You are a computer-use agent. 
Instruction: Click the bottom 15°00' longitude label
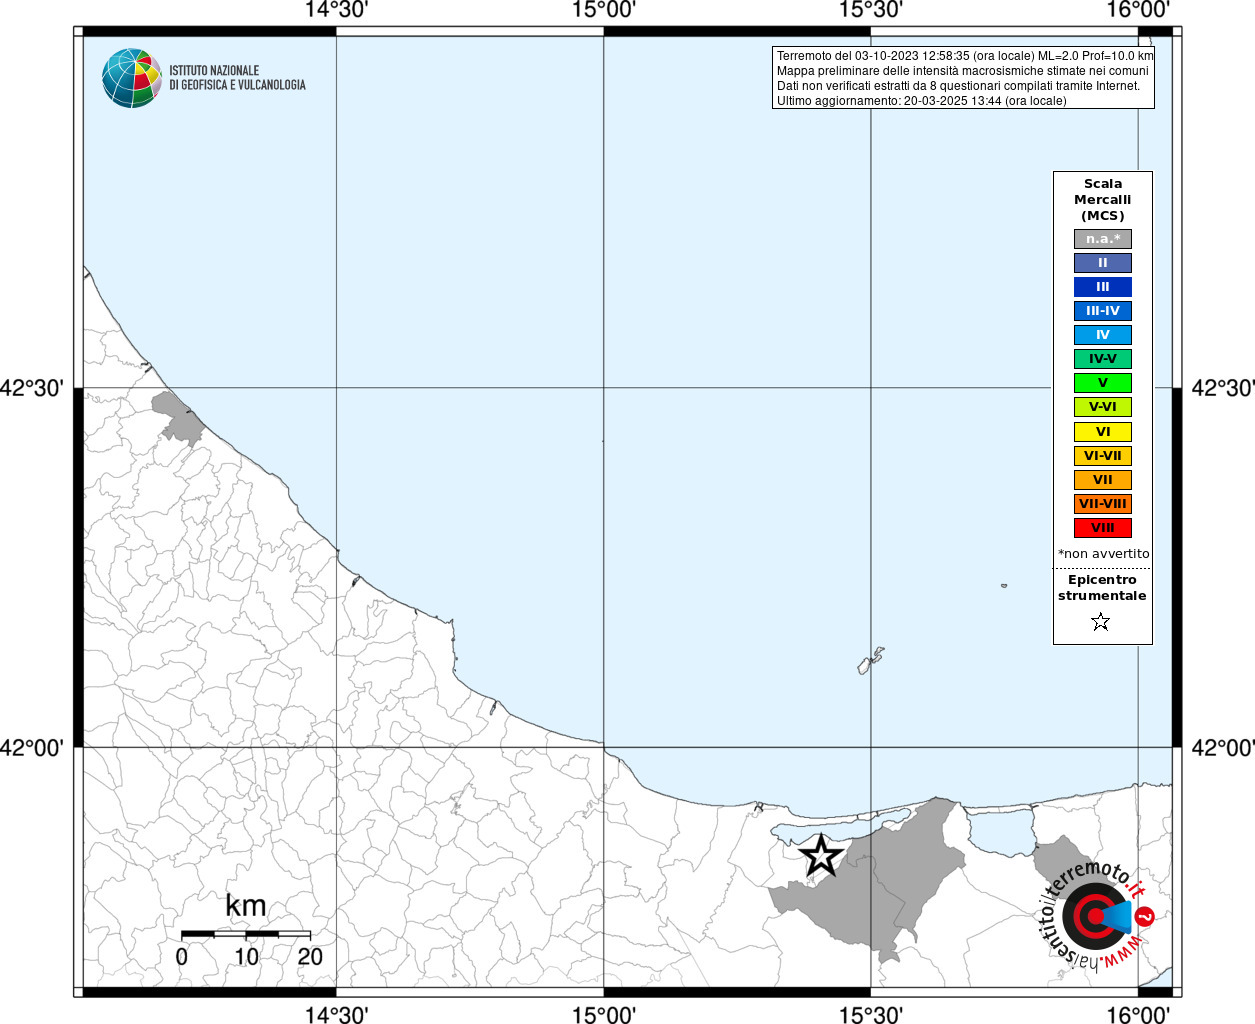pos(604,1014)
